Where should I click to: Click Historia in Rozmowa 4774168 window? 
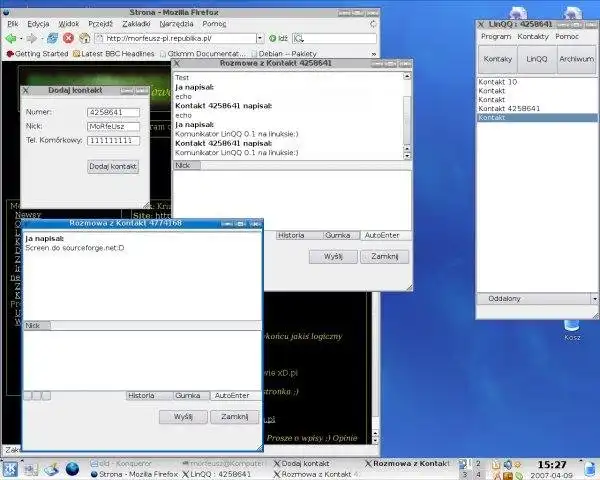(149, 395)
